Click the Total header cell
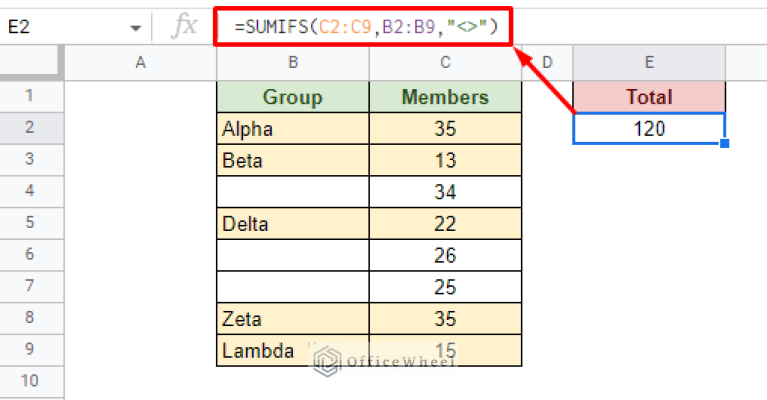This screenshot has width=767, height=400. pyautogui.click(x=649, y=97)
